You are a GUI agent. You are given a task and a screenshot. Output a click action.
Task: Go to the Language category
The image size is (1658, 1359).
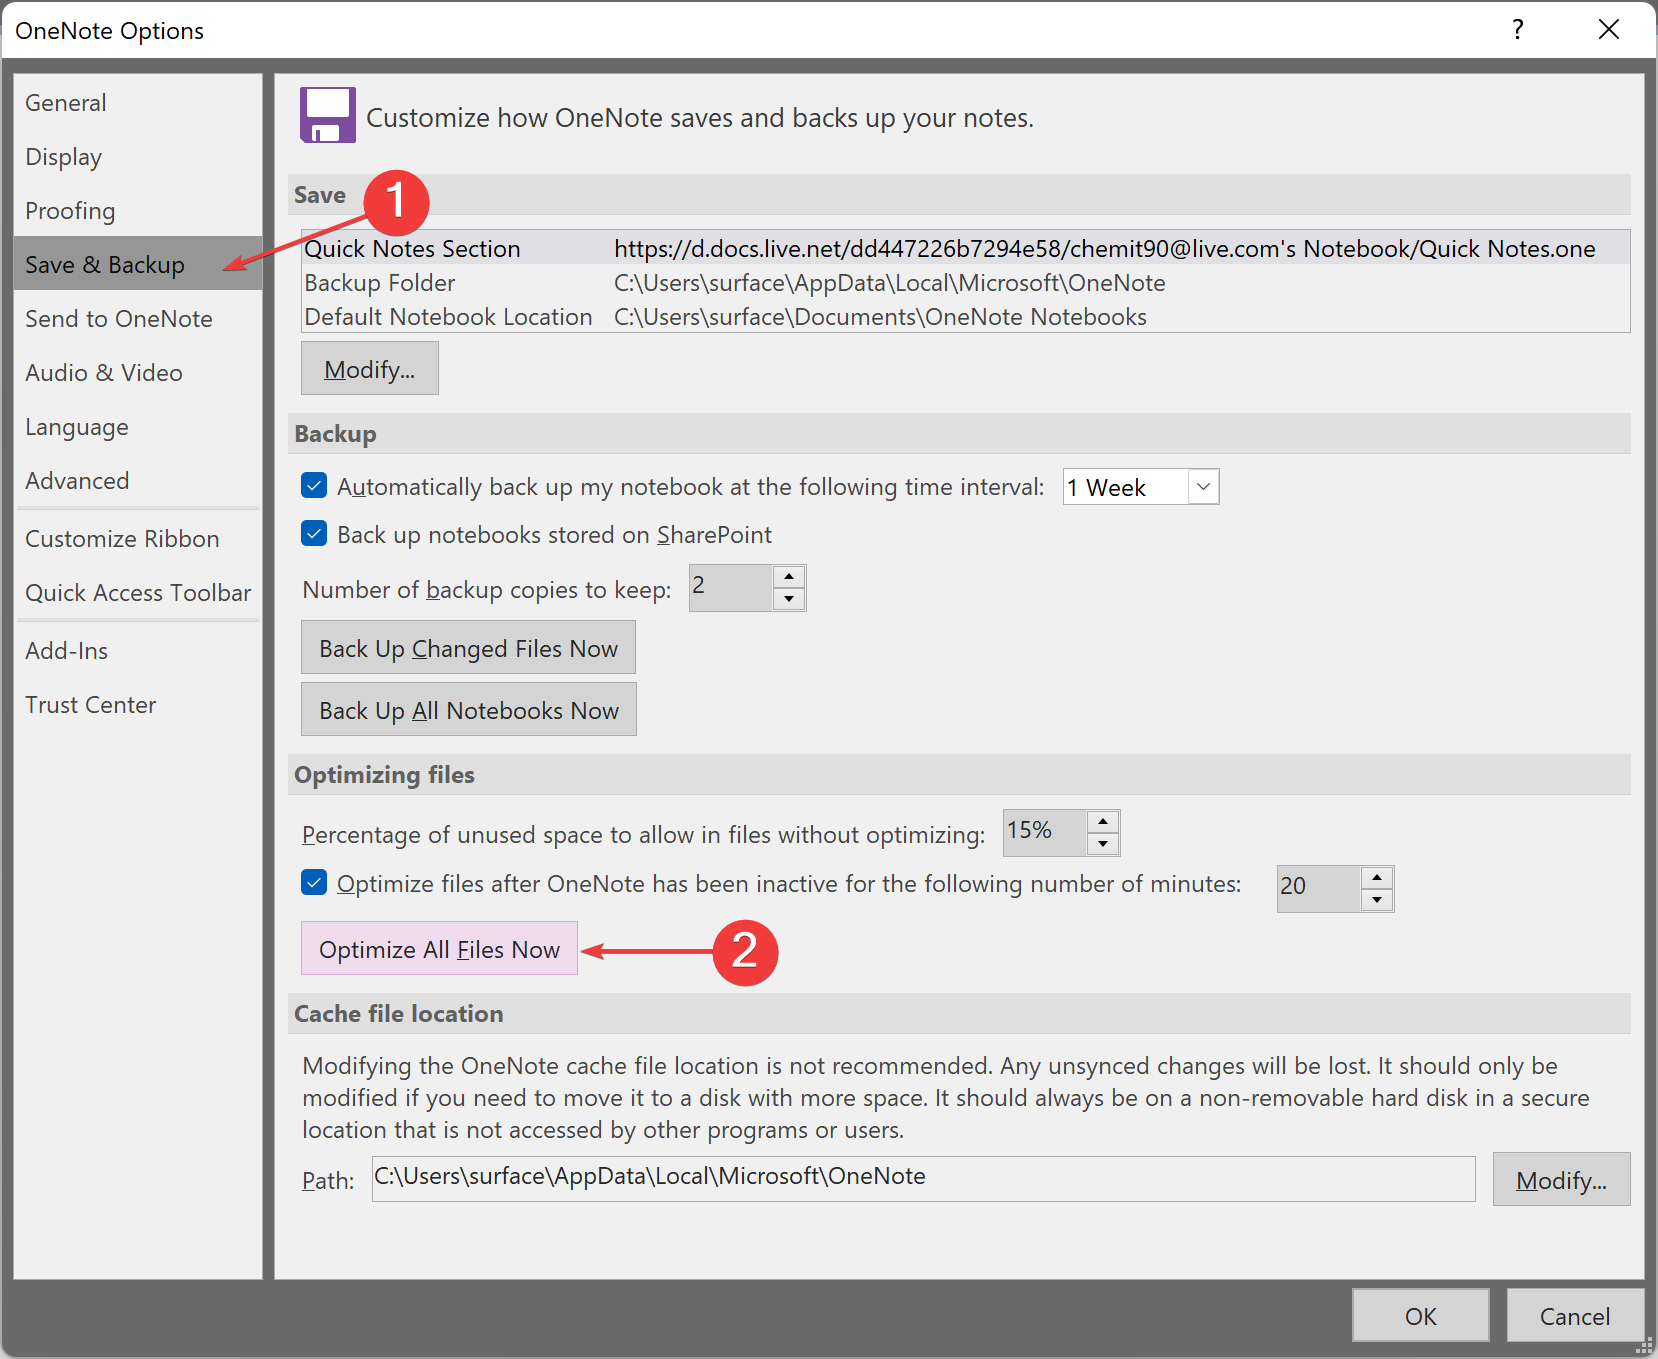(138, 427)
